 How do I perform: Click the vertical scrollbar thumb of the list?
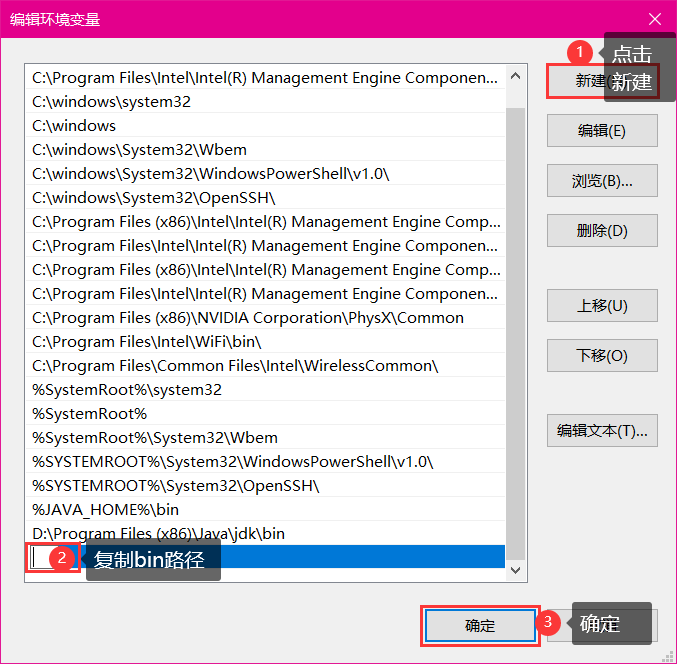515,333
